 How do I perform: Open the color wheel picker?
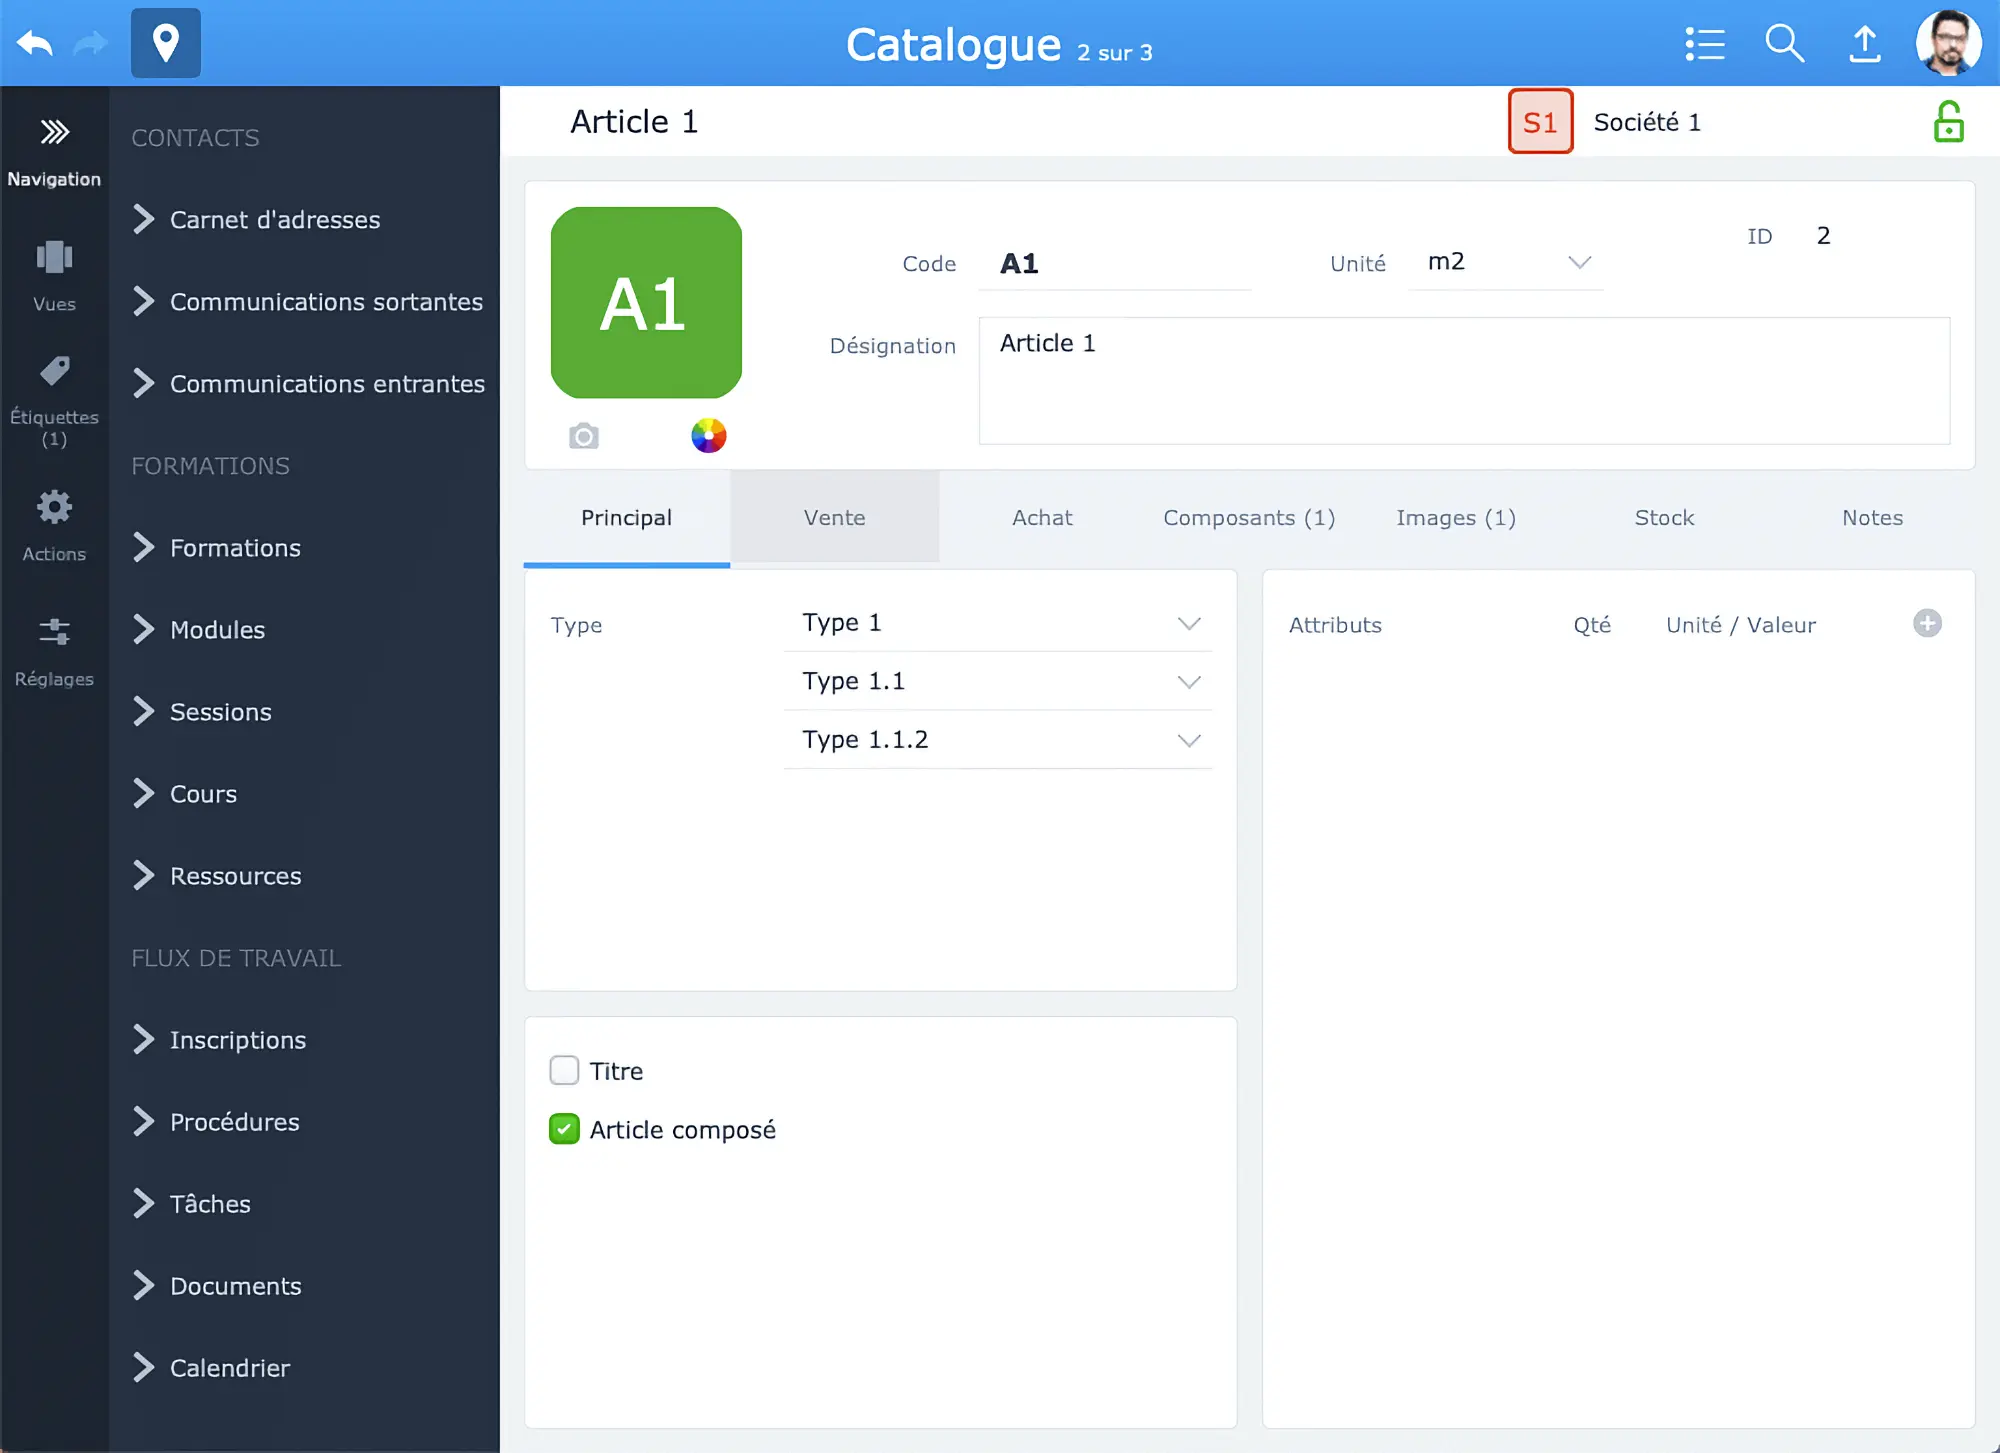[x=708, y=436]
